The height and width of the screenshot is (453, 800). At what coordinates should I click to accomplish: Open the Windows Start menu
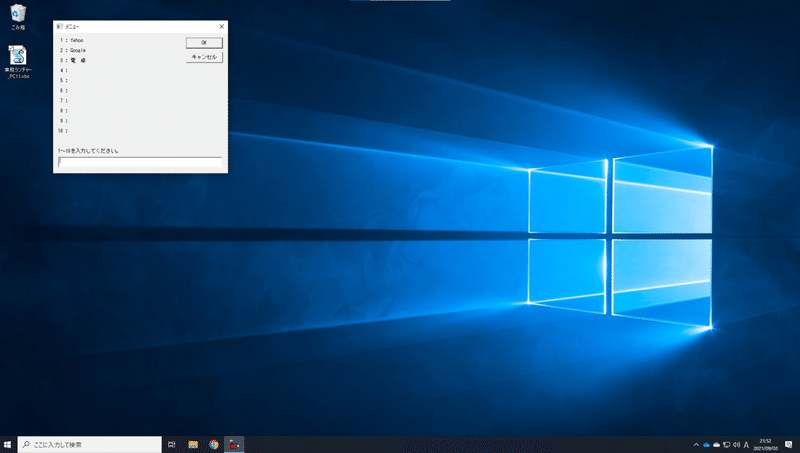point(7,445)
